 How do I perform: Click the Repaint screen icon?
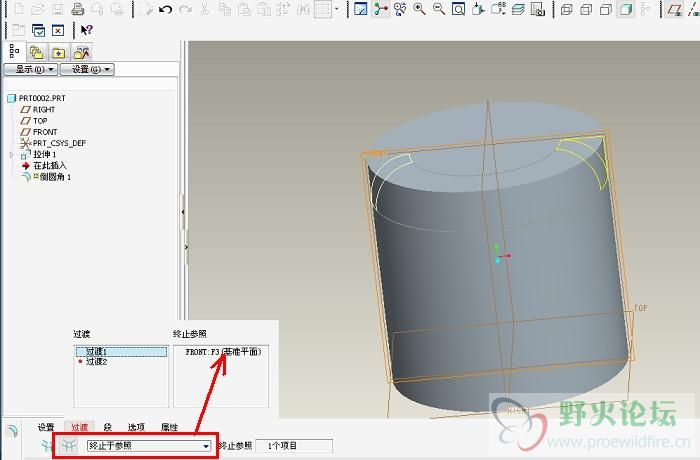click(x=360, y=8)
